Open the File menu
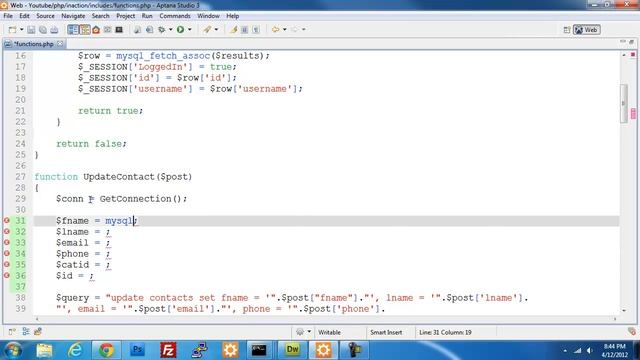640x360 pixels. coord(8,16)
